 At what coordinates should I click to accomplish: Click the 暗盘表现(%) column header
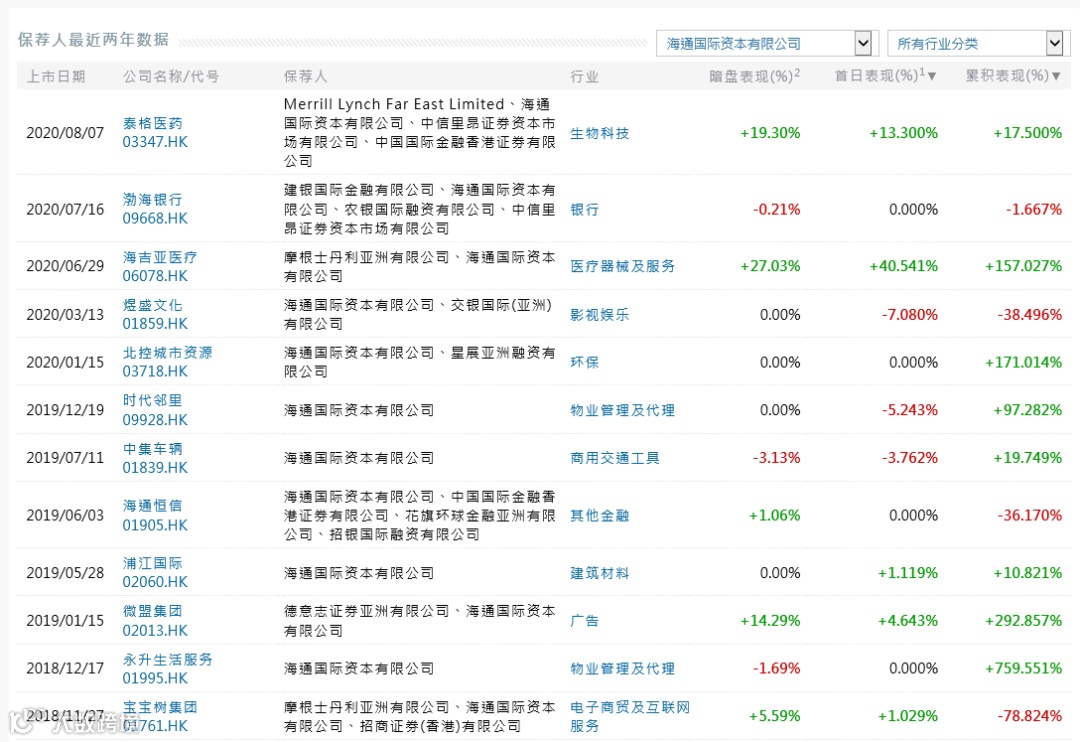point(754,76)
